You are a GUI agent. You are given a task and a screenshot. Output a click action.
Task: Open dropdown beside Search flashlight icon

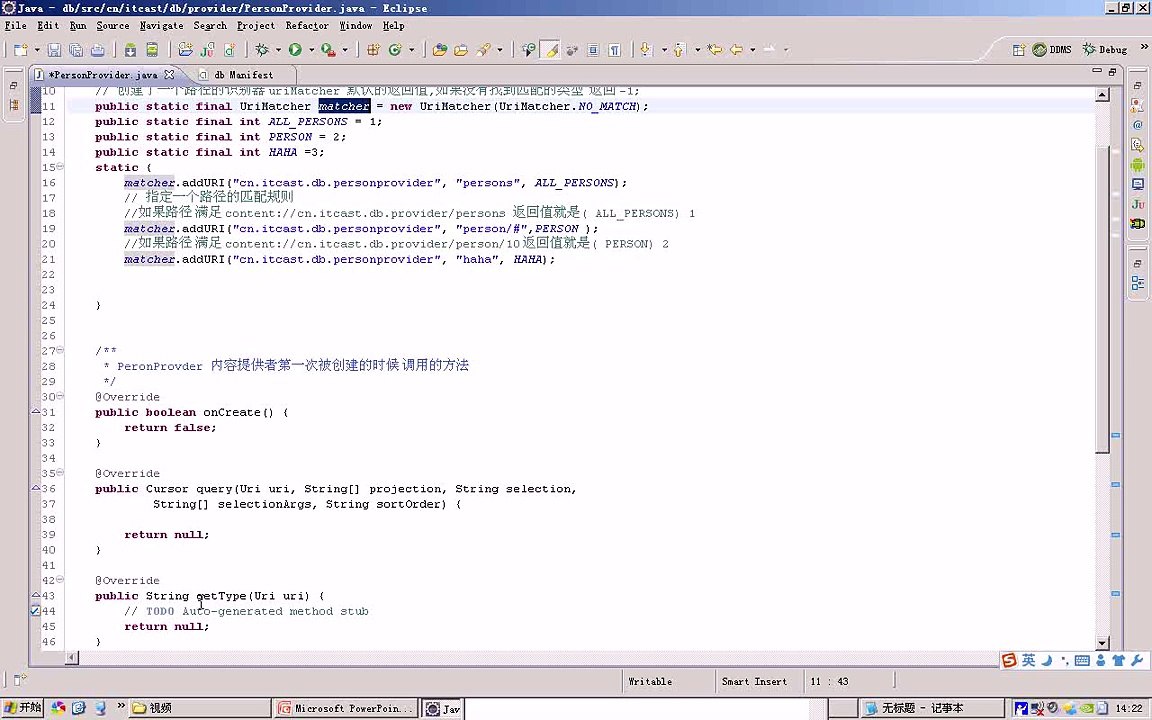(500, 50)
